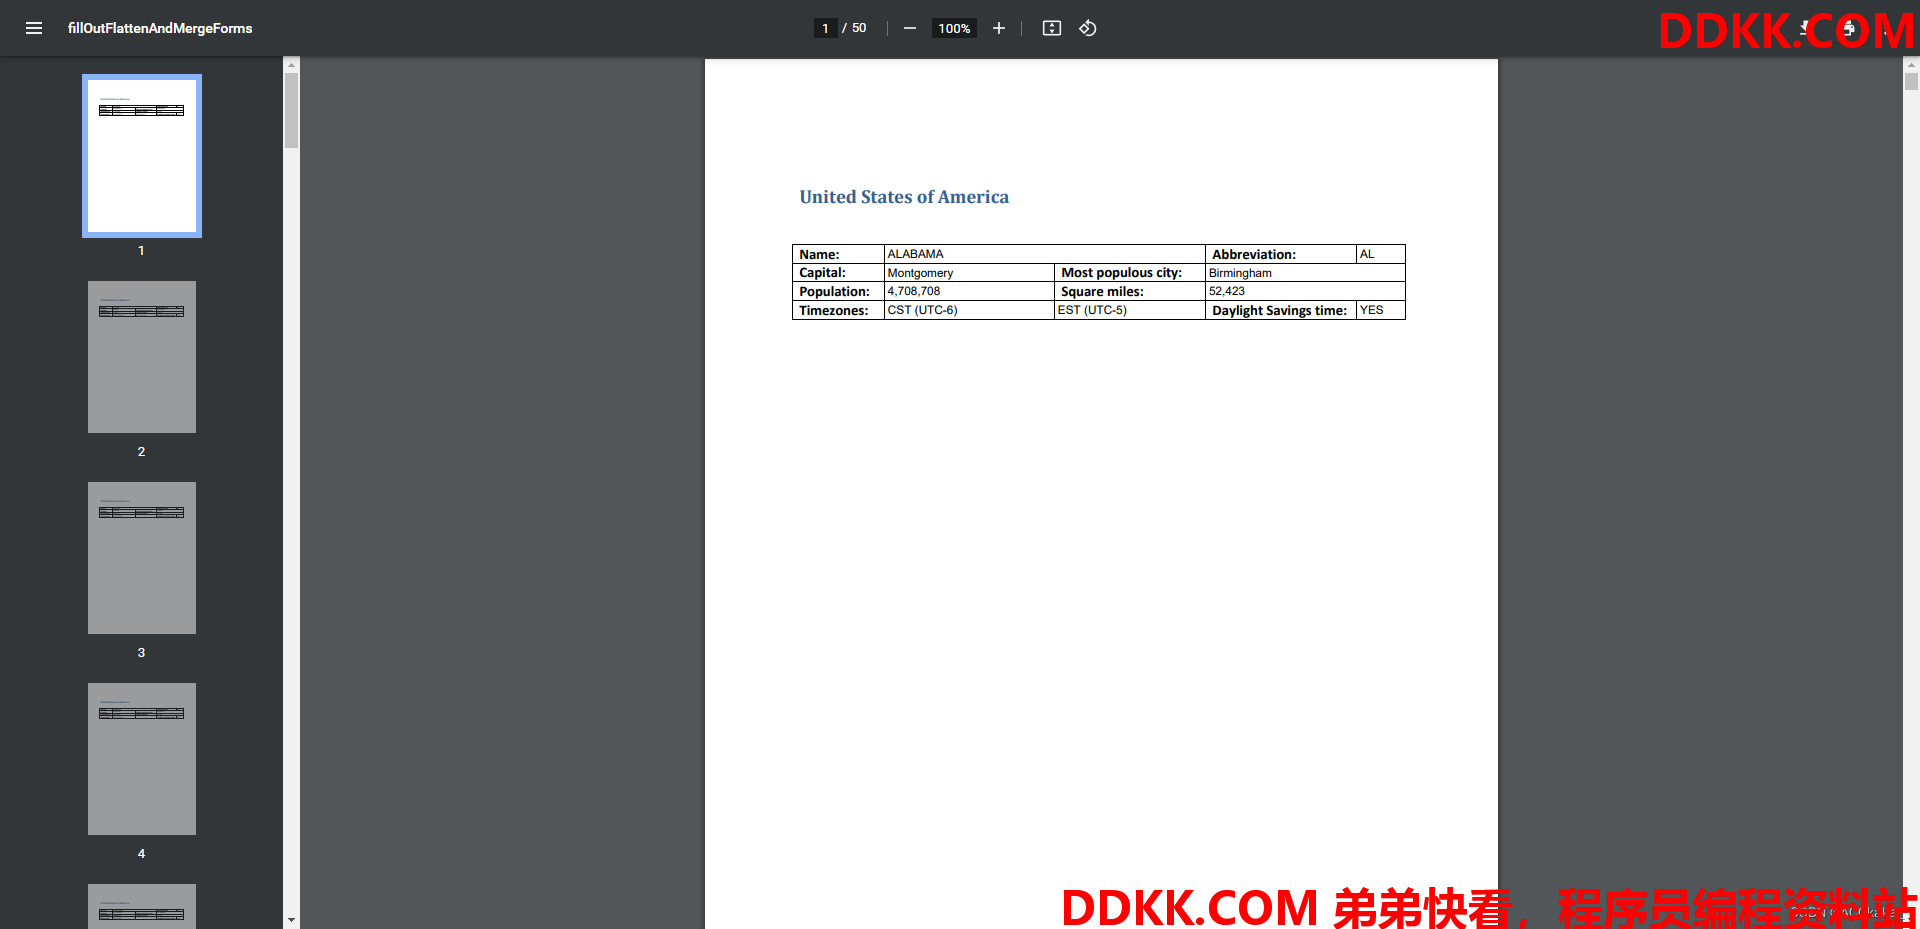1920x929 pixels.
Task: Toggle the sidebar with the hamburger menu icon
Action: click(34, 28)
